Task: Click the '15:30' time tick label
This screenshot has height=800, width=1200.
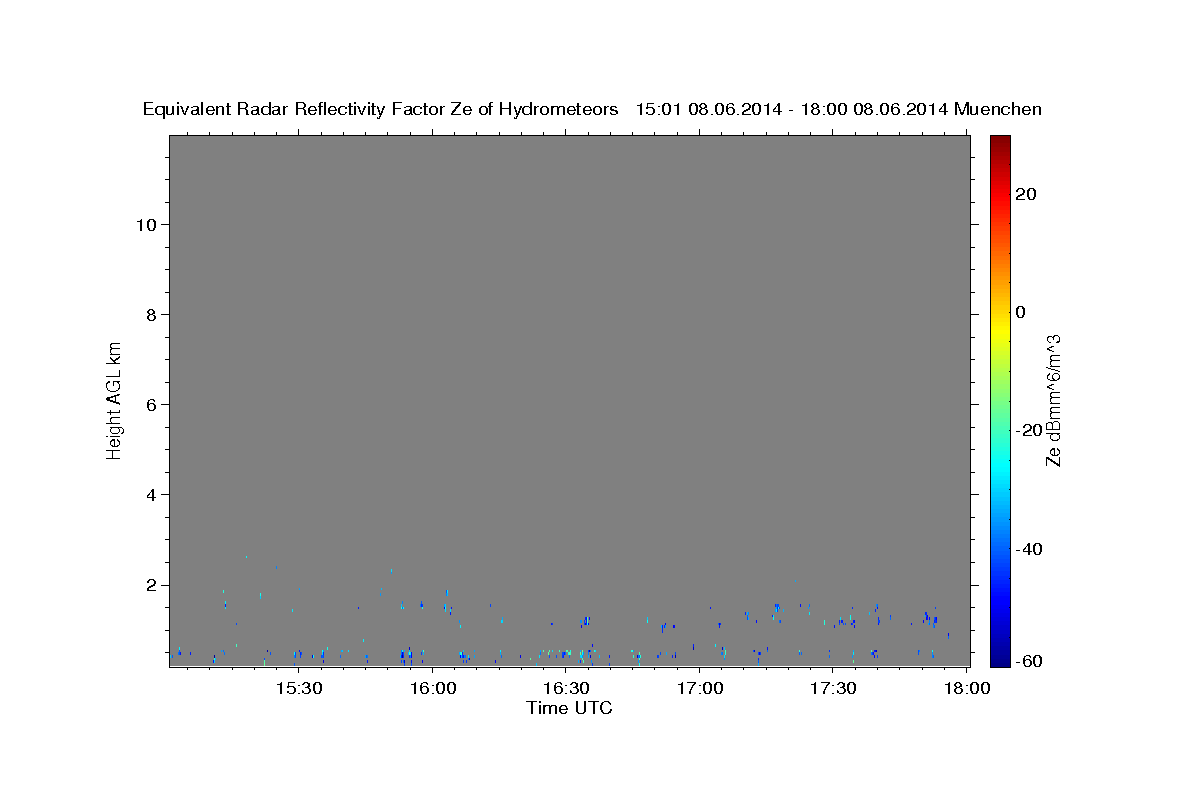Action: click(x=299, y=689)
